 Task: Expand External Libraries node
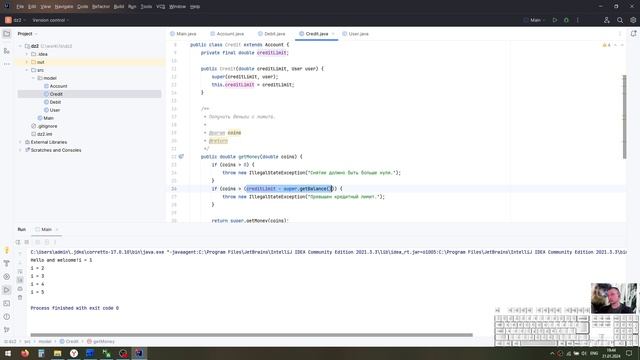[20, 142]
